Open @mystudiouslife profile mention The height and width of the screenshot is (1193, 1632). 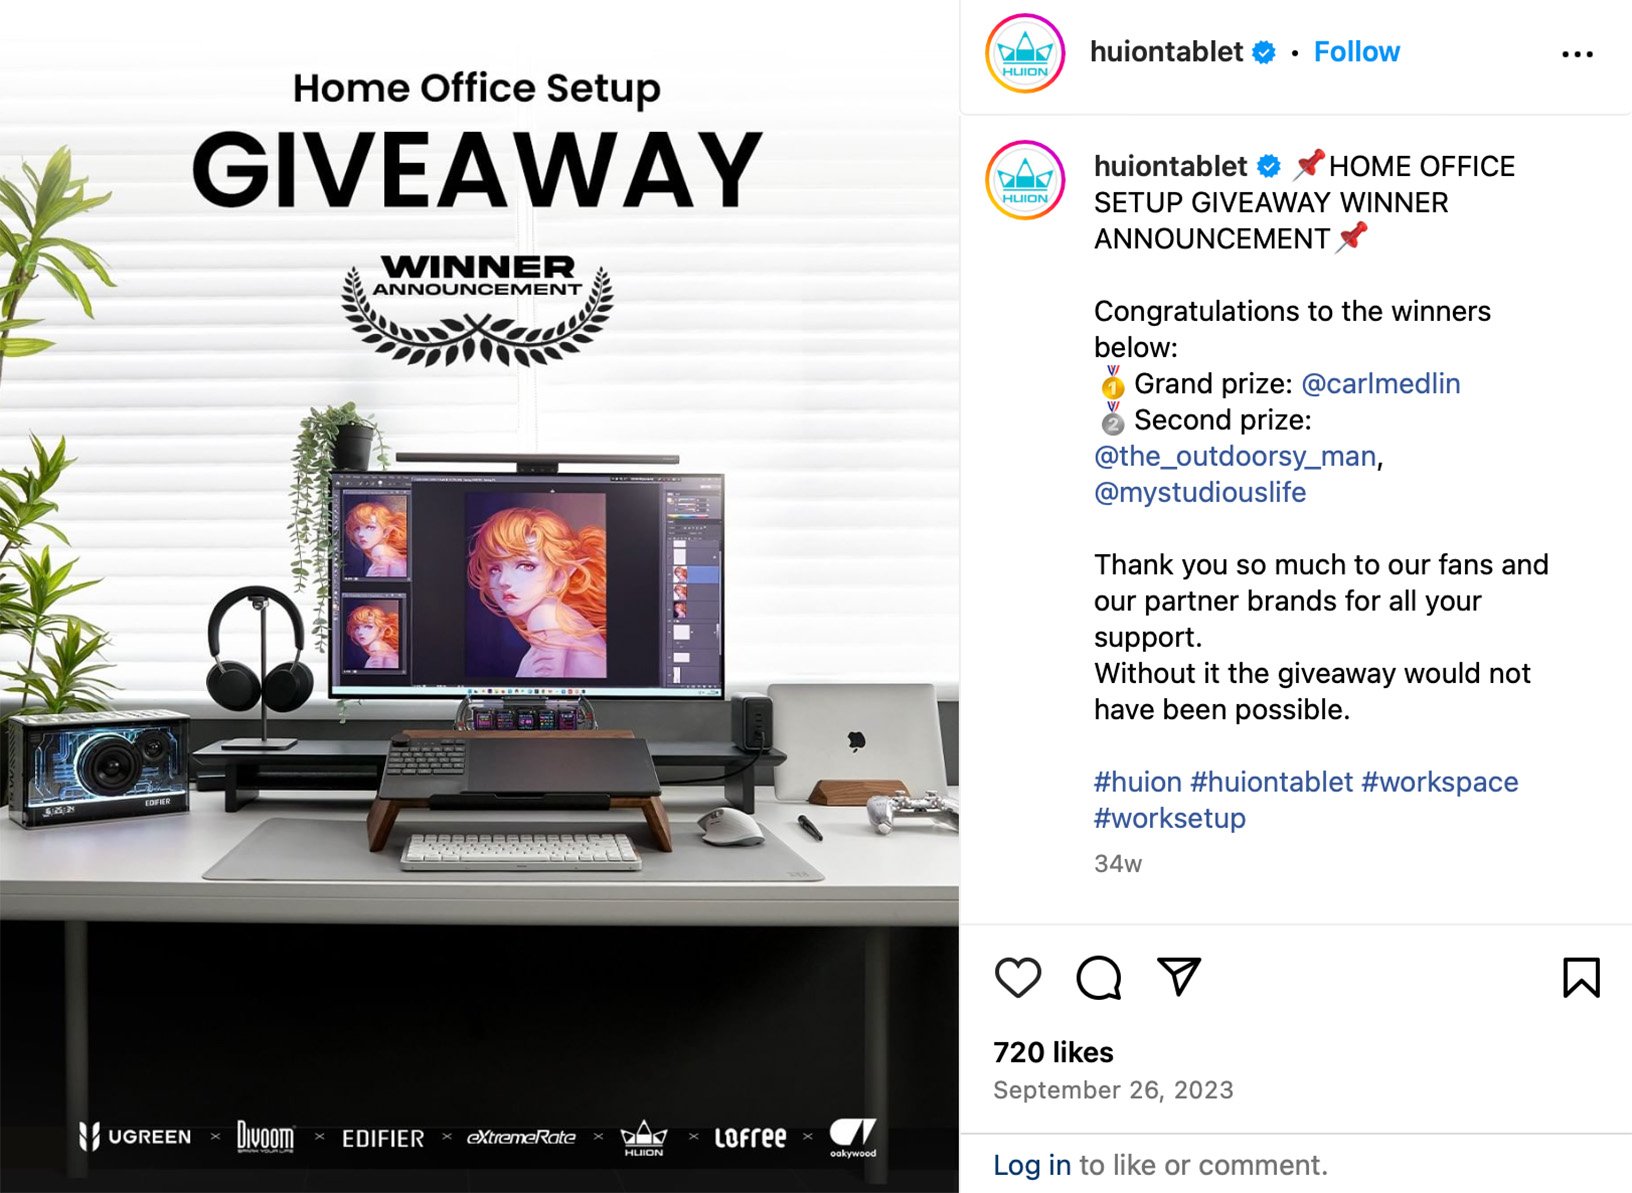click(1200, 492)
